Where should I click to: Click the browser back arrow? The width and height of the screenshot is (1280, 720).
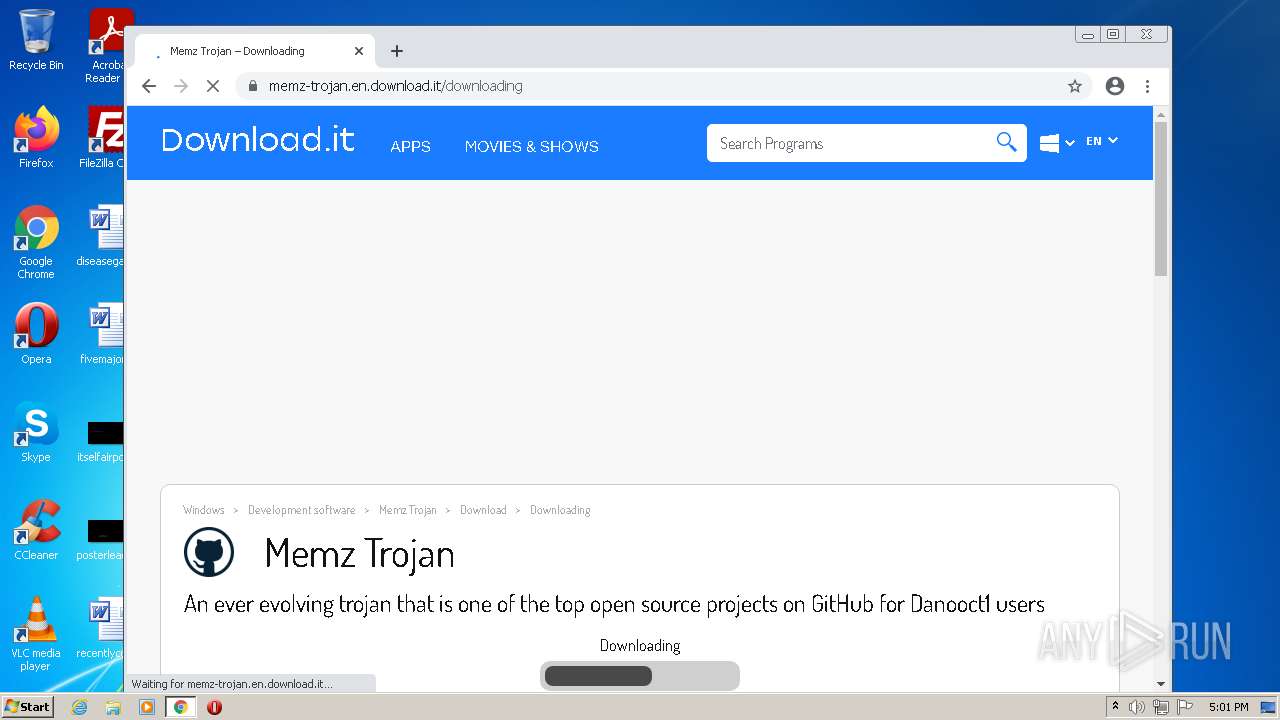[149, 86]
